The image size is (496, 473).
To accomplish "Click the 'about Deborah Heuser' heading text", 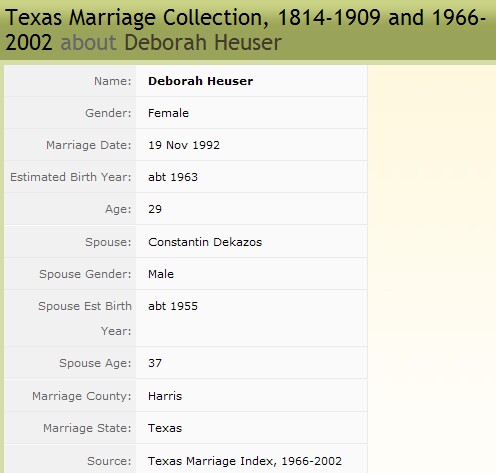I will (171, 42).
